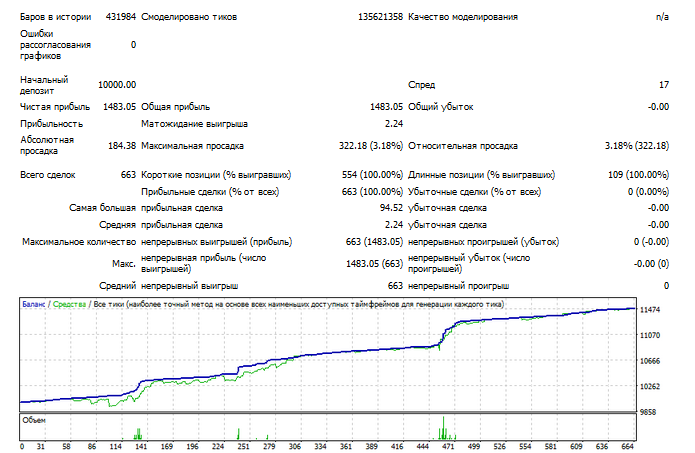Click the 'Спред' label
The height and width of the screenshot is (453, 695).
(x=422, y=85)
